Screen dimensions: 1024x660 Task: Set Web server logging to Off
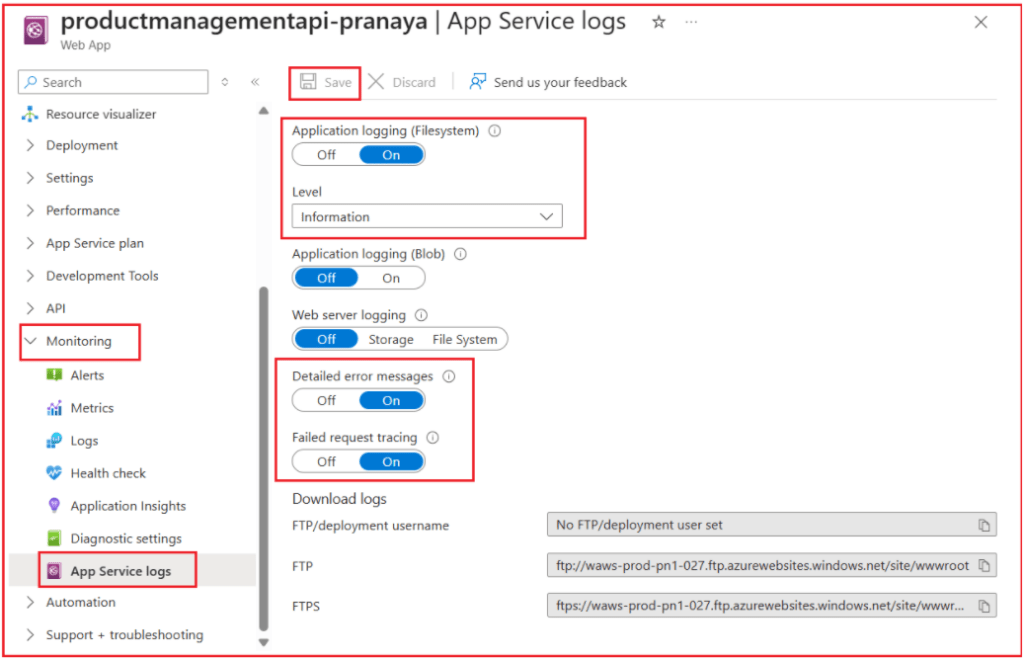[326, 339]
